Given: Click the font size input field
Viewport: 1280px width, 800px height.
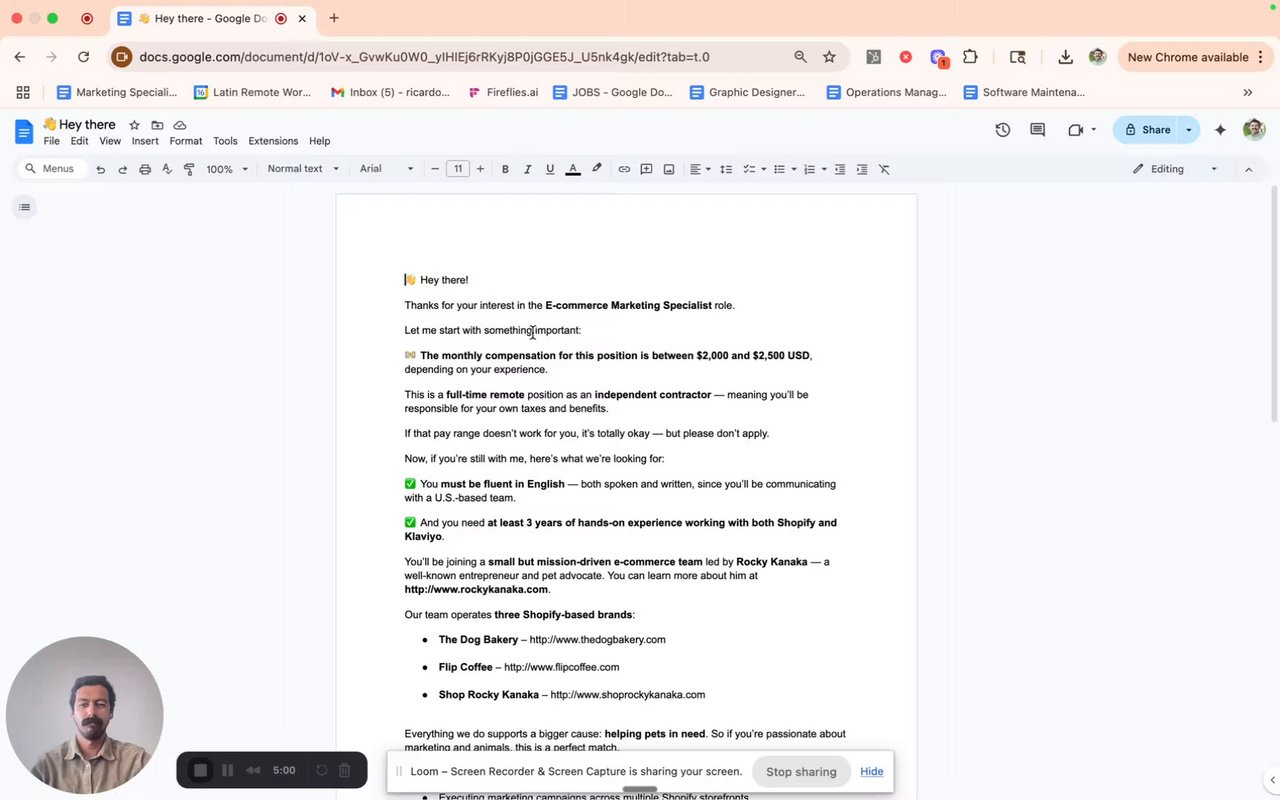Looking at the screenshot, I should tap(458, 169).
